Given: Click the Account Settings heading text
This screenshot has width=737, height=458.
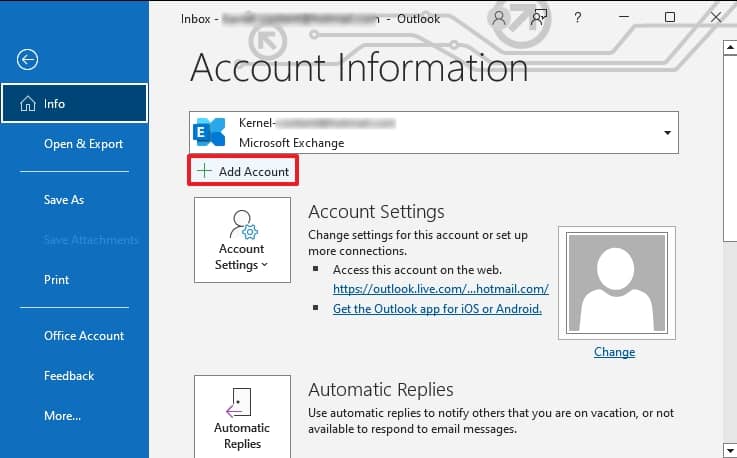Looking at the screenshot, I should (376, 212).
